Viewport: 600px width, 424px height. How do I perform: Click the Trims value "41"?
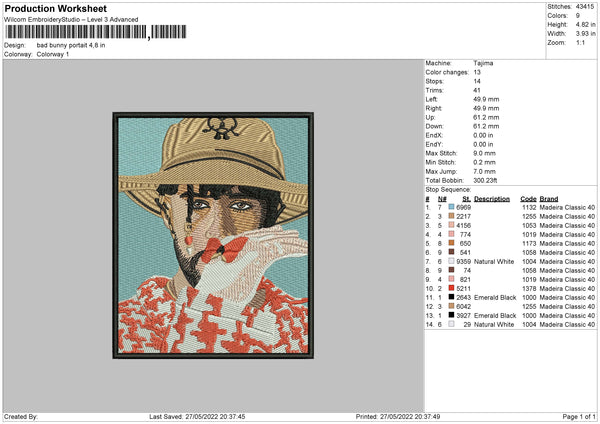(x=477, y=90)
